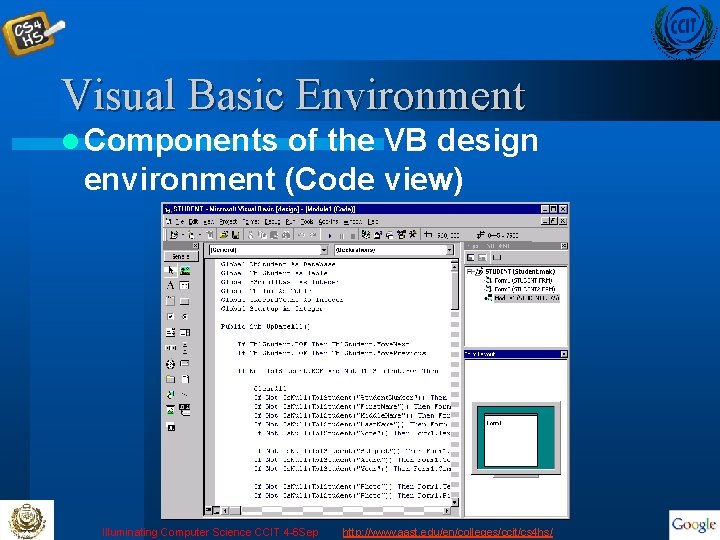Select the CommandButton control in the toolbox
Image resolution: width=720 pixels, height=540 pixels.
(x=185, y=301)
